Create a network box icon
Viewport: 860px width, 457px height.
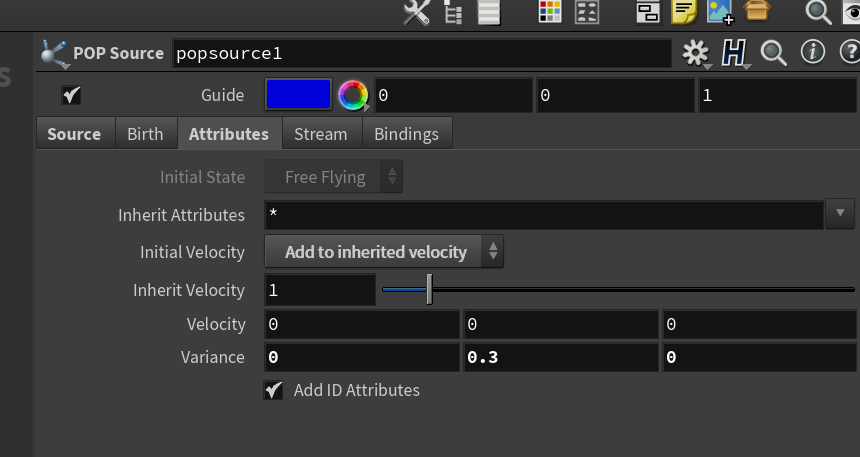648,12
